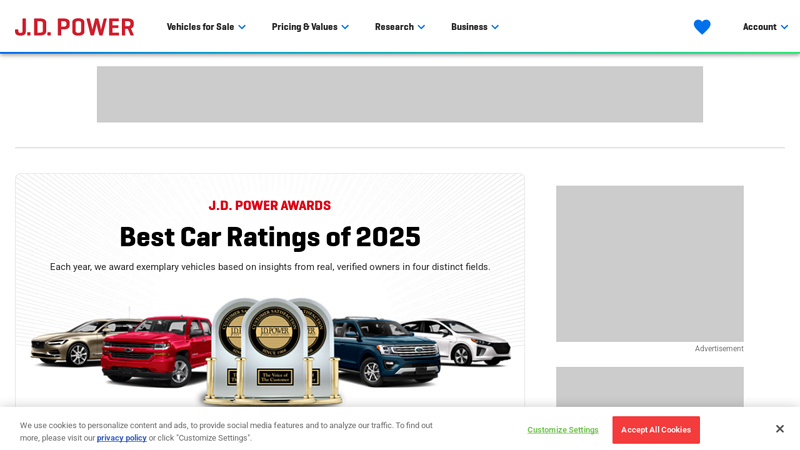This screenshot has height=450, width=800.
Task: Click the blue Ford SUV image
Action: pos(386,351)
